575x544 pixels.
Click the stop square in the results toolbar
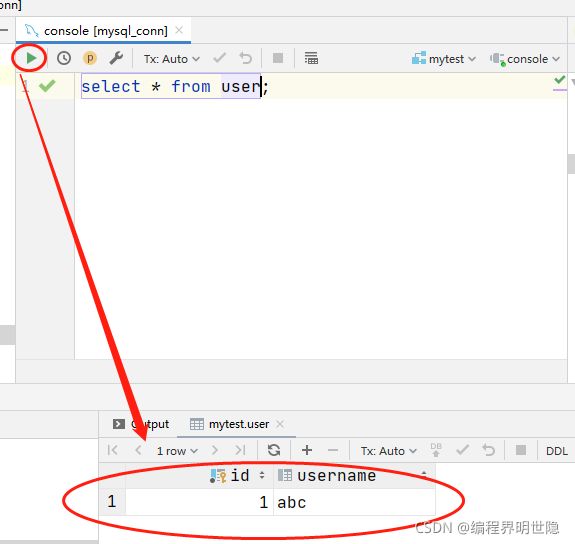coord(521,450)
